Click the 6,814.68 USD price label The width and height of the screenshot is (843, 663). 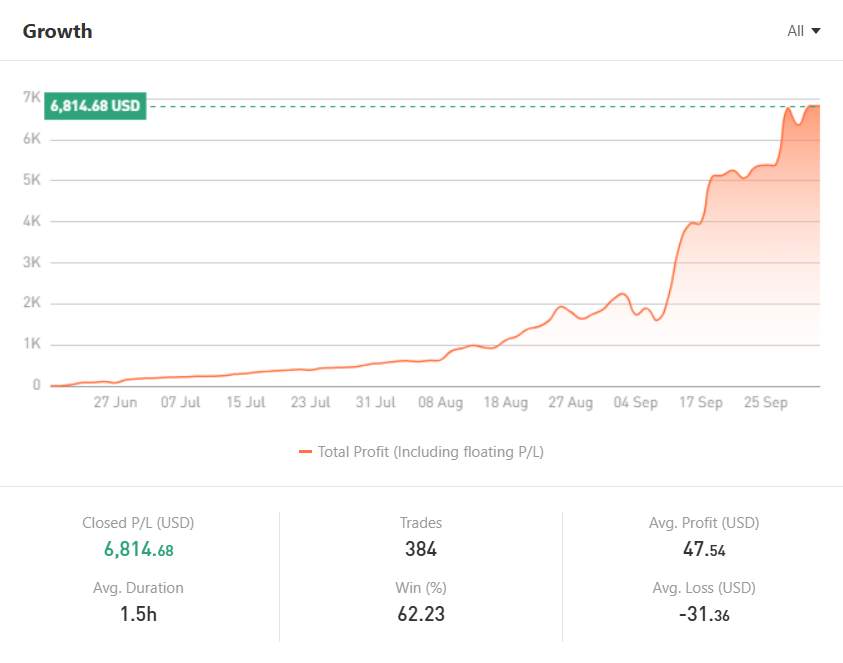coord(96,106)
